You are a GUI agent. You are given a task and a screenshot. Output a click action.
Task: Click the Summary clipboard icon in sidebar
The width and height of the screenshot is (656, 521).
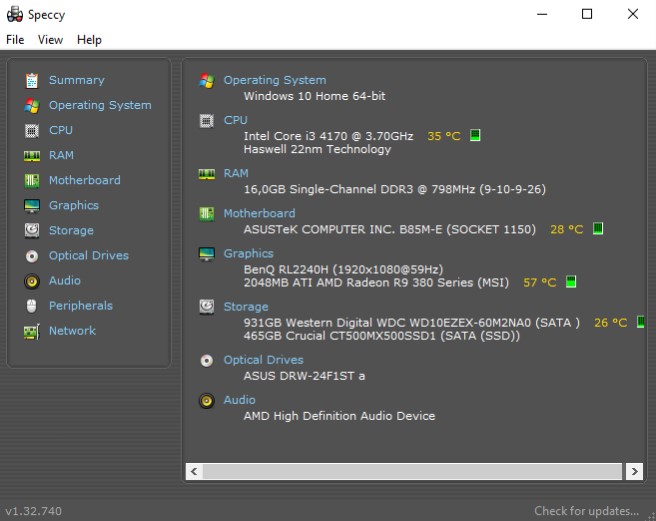(32, 80)
